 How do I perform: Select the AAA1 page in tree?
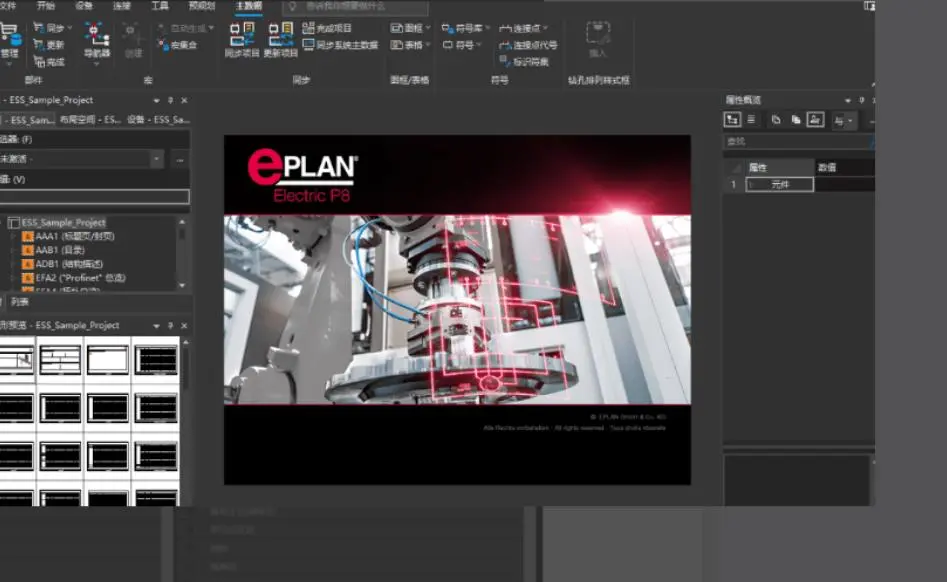click(74, 236)
